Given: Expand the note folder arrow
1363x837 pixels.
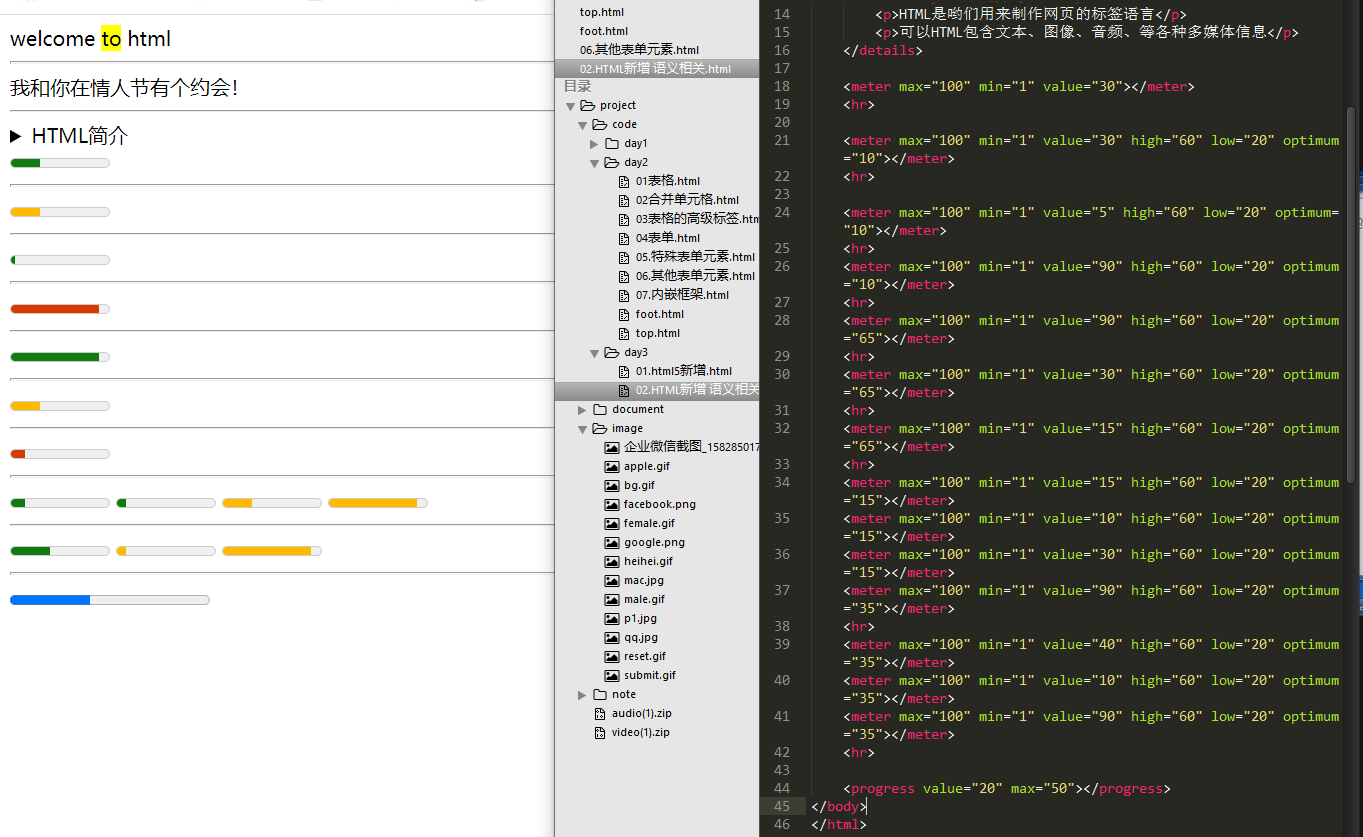Looking at the screenshot, I should [x=583, y=695].
